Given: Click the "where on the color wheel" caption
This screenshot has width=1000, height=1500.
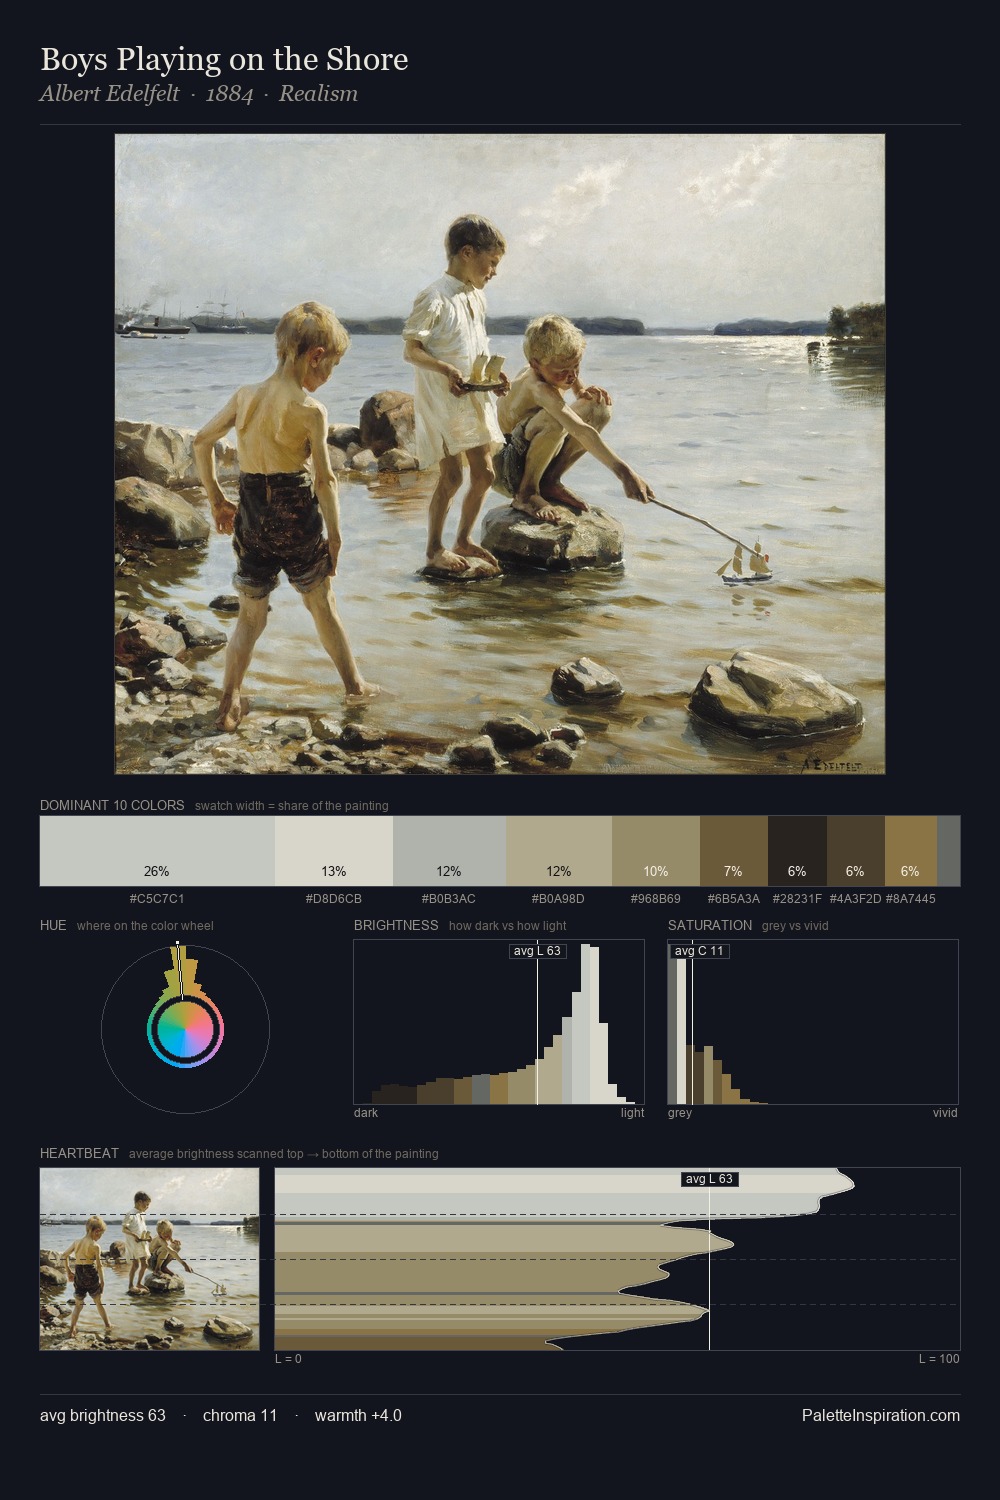Looking at the screenshot, I should [x=145, y=925].
